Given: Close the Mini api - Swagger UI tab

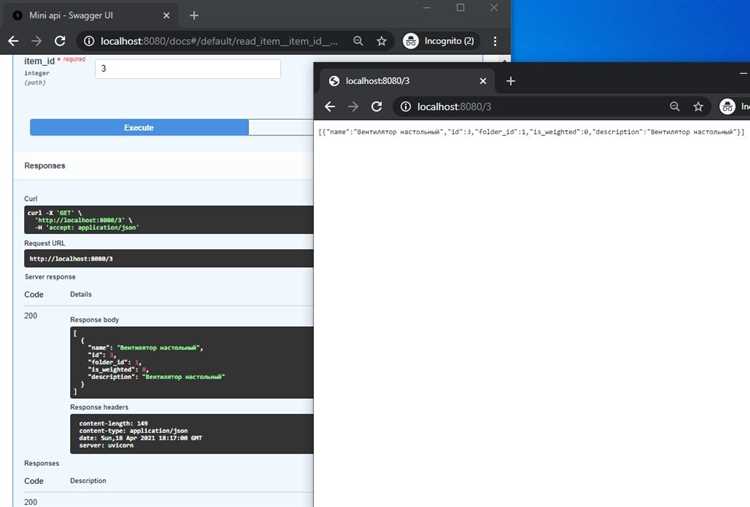Looking at the screenshot, I should coord(166,15).
